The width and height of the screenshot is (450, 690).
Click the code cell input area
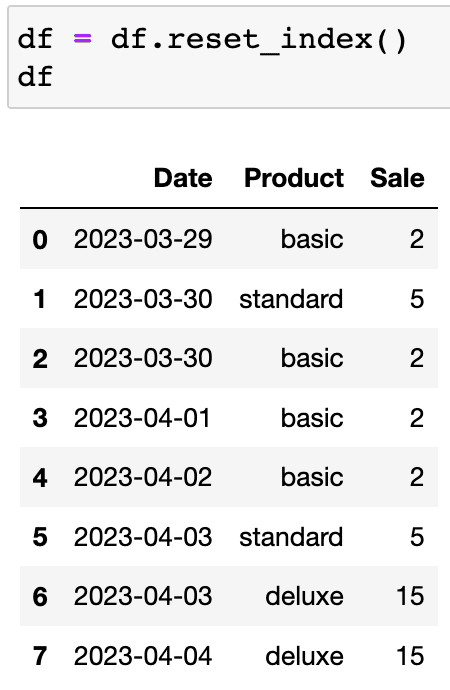pos(229,57)
